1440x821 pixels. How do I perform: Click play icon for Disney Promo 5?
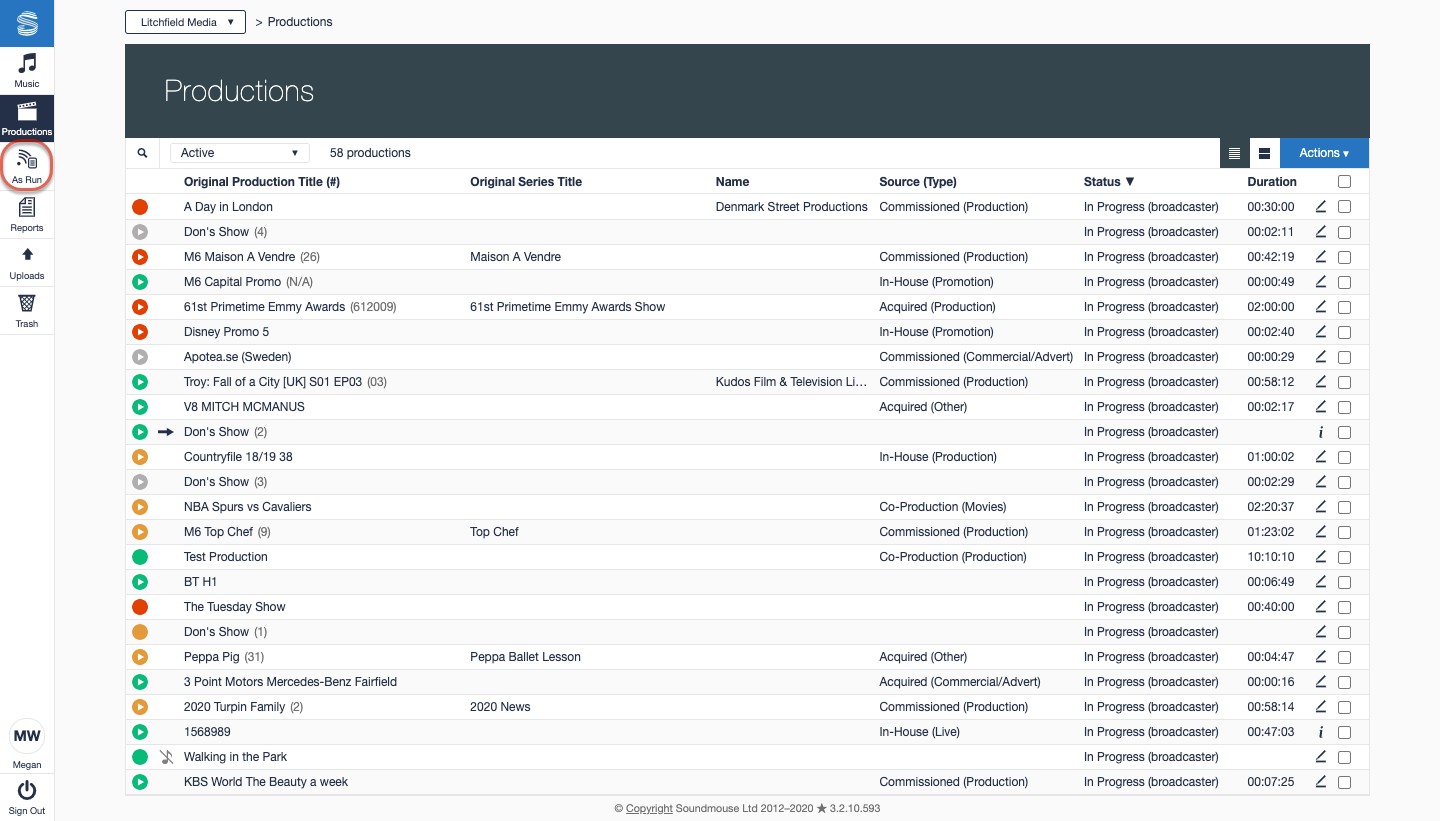point(140,332)
